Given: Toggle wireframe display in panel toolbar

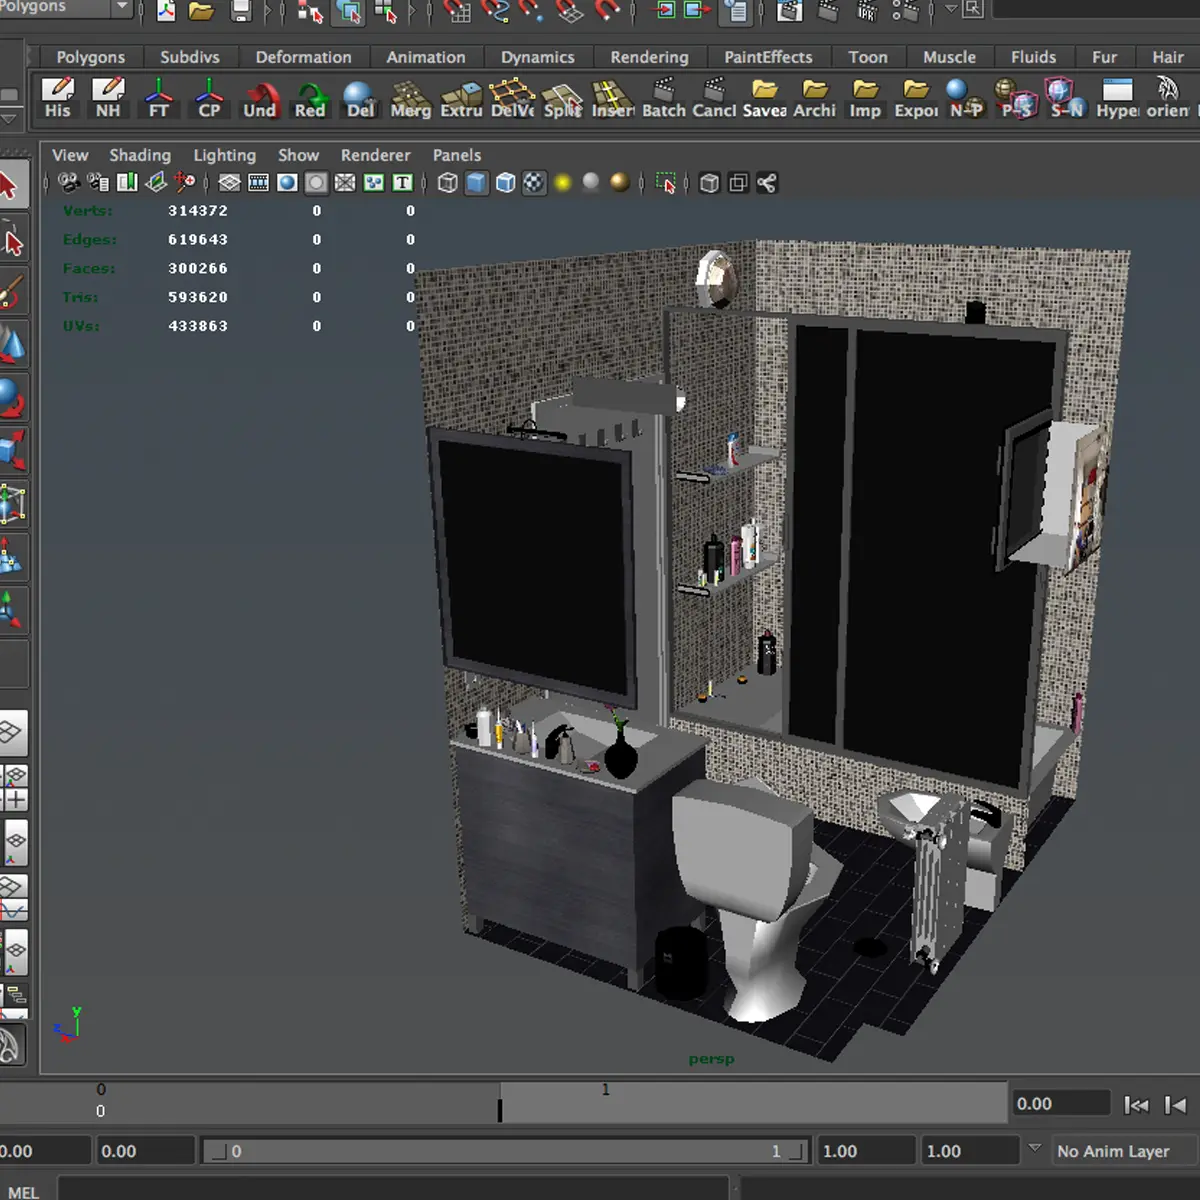Looking at the screenshot, I should point(448,183).
